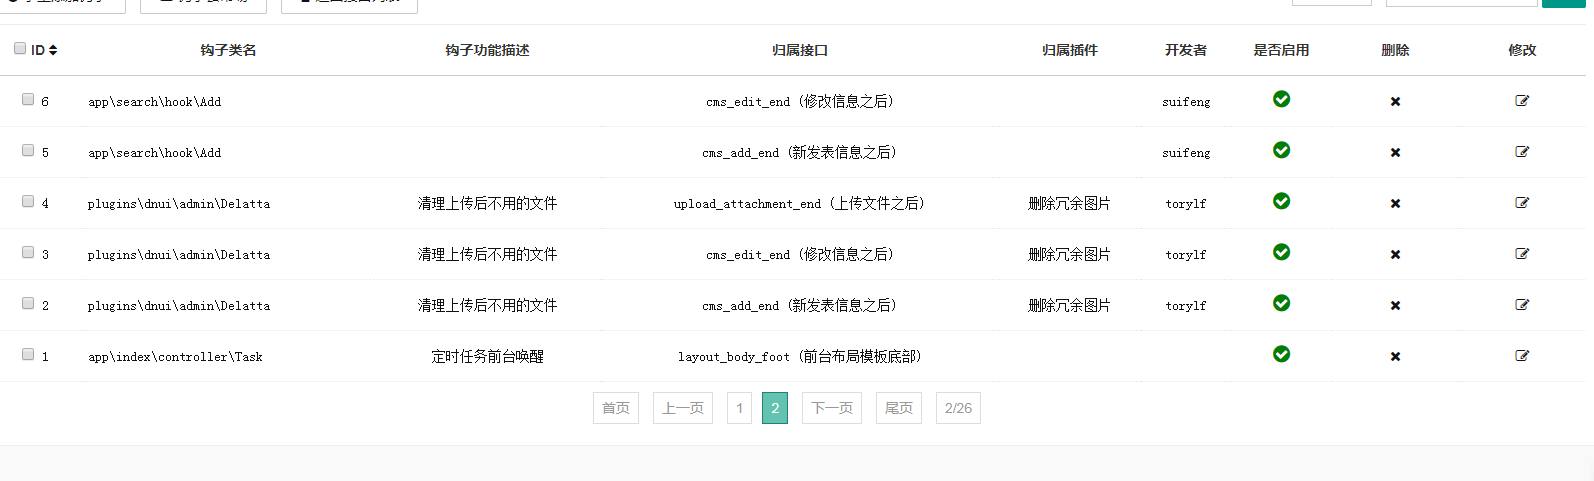Screen dimensions: 1594x481
Task: Open edit for the layout_body_foot hook
Action: (1522, 356)
